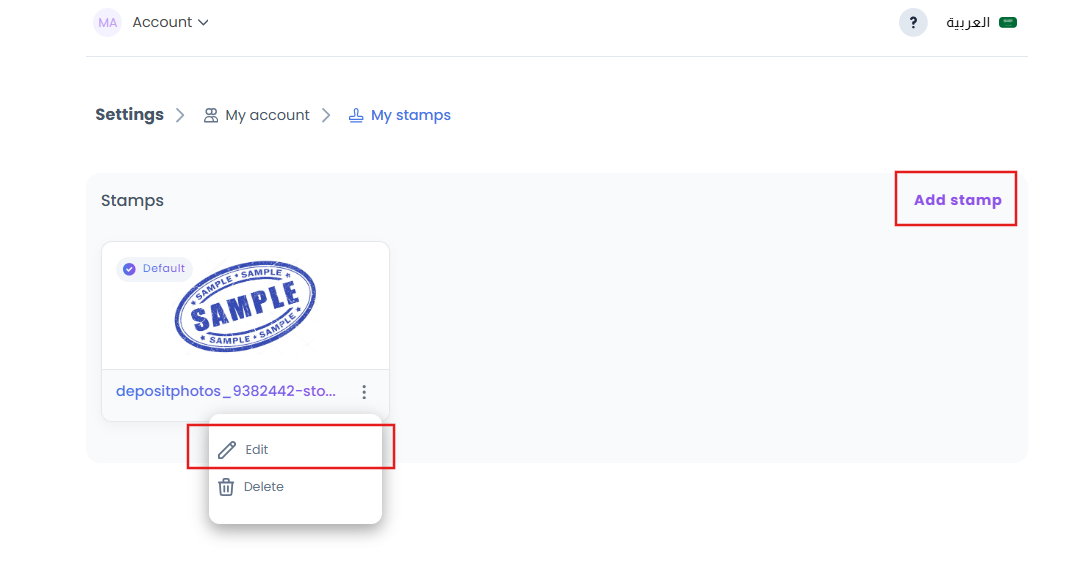This screenshot has width=1075, height=583.
Task: Select the My stamps breadcrumb label
Action: (410, 115)
